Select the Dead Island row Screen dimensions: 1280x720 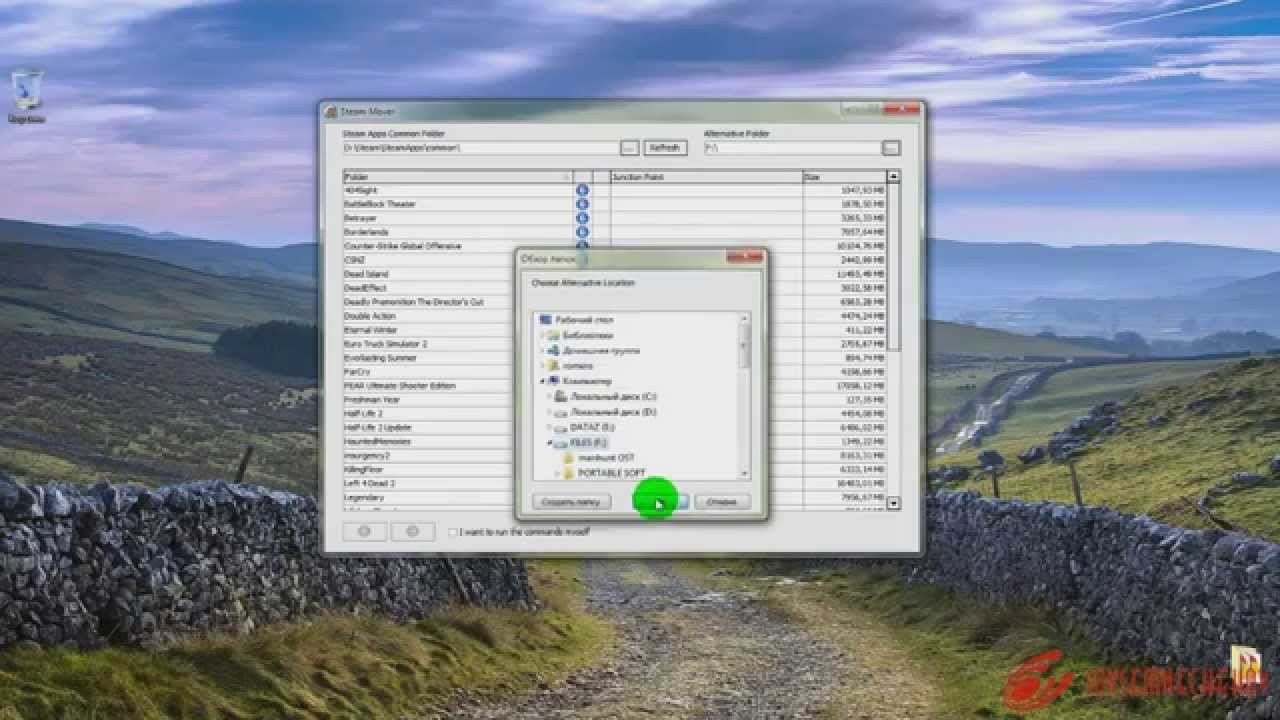pyautogui.click(x=430, y=274)
